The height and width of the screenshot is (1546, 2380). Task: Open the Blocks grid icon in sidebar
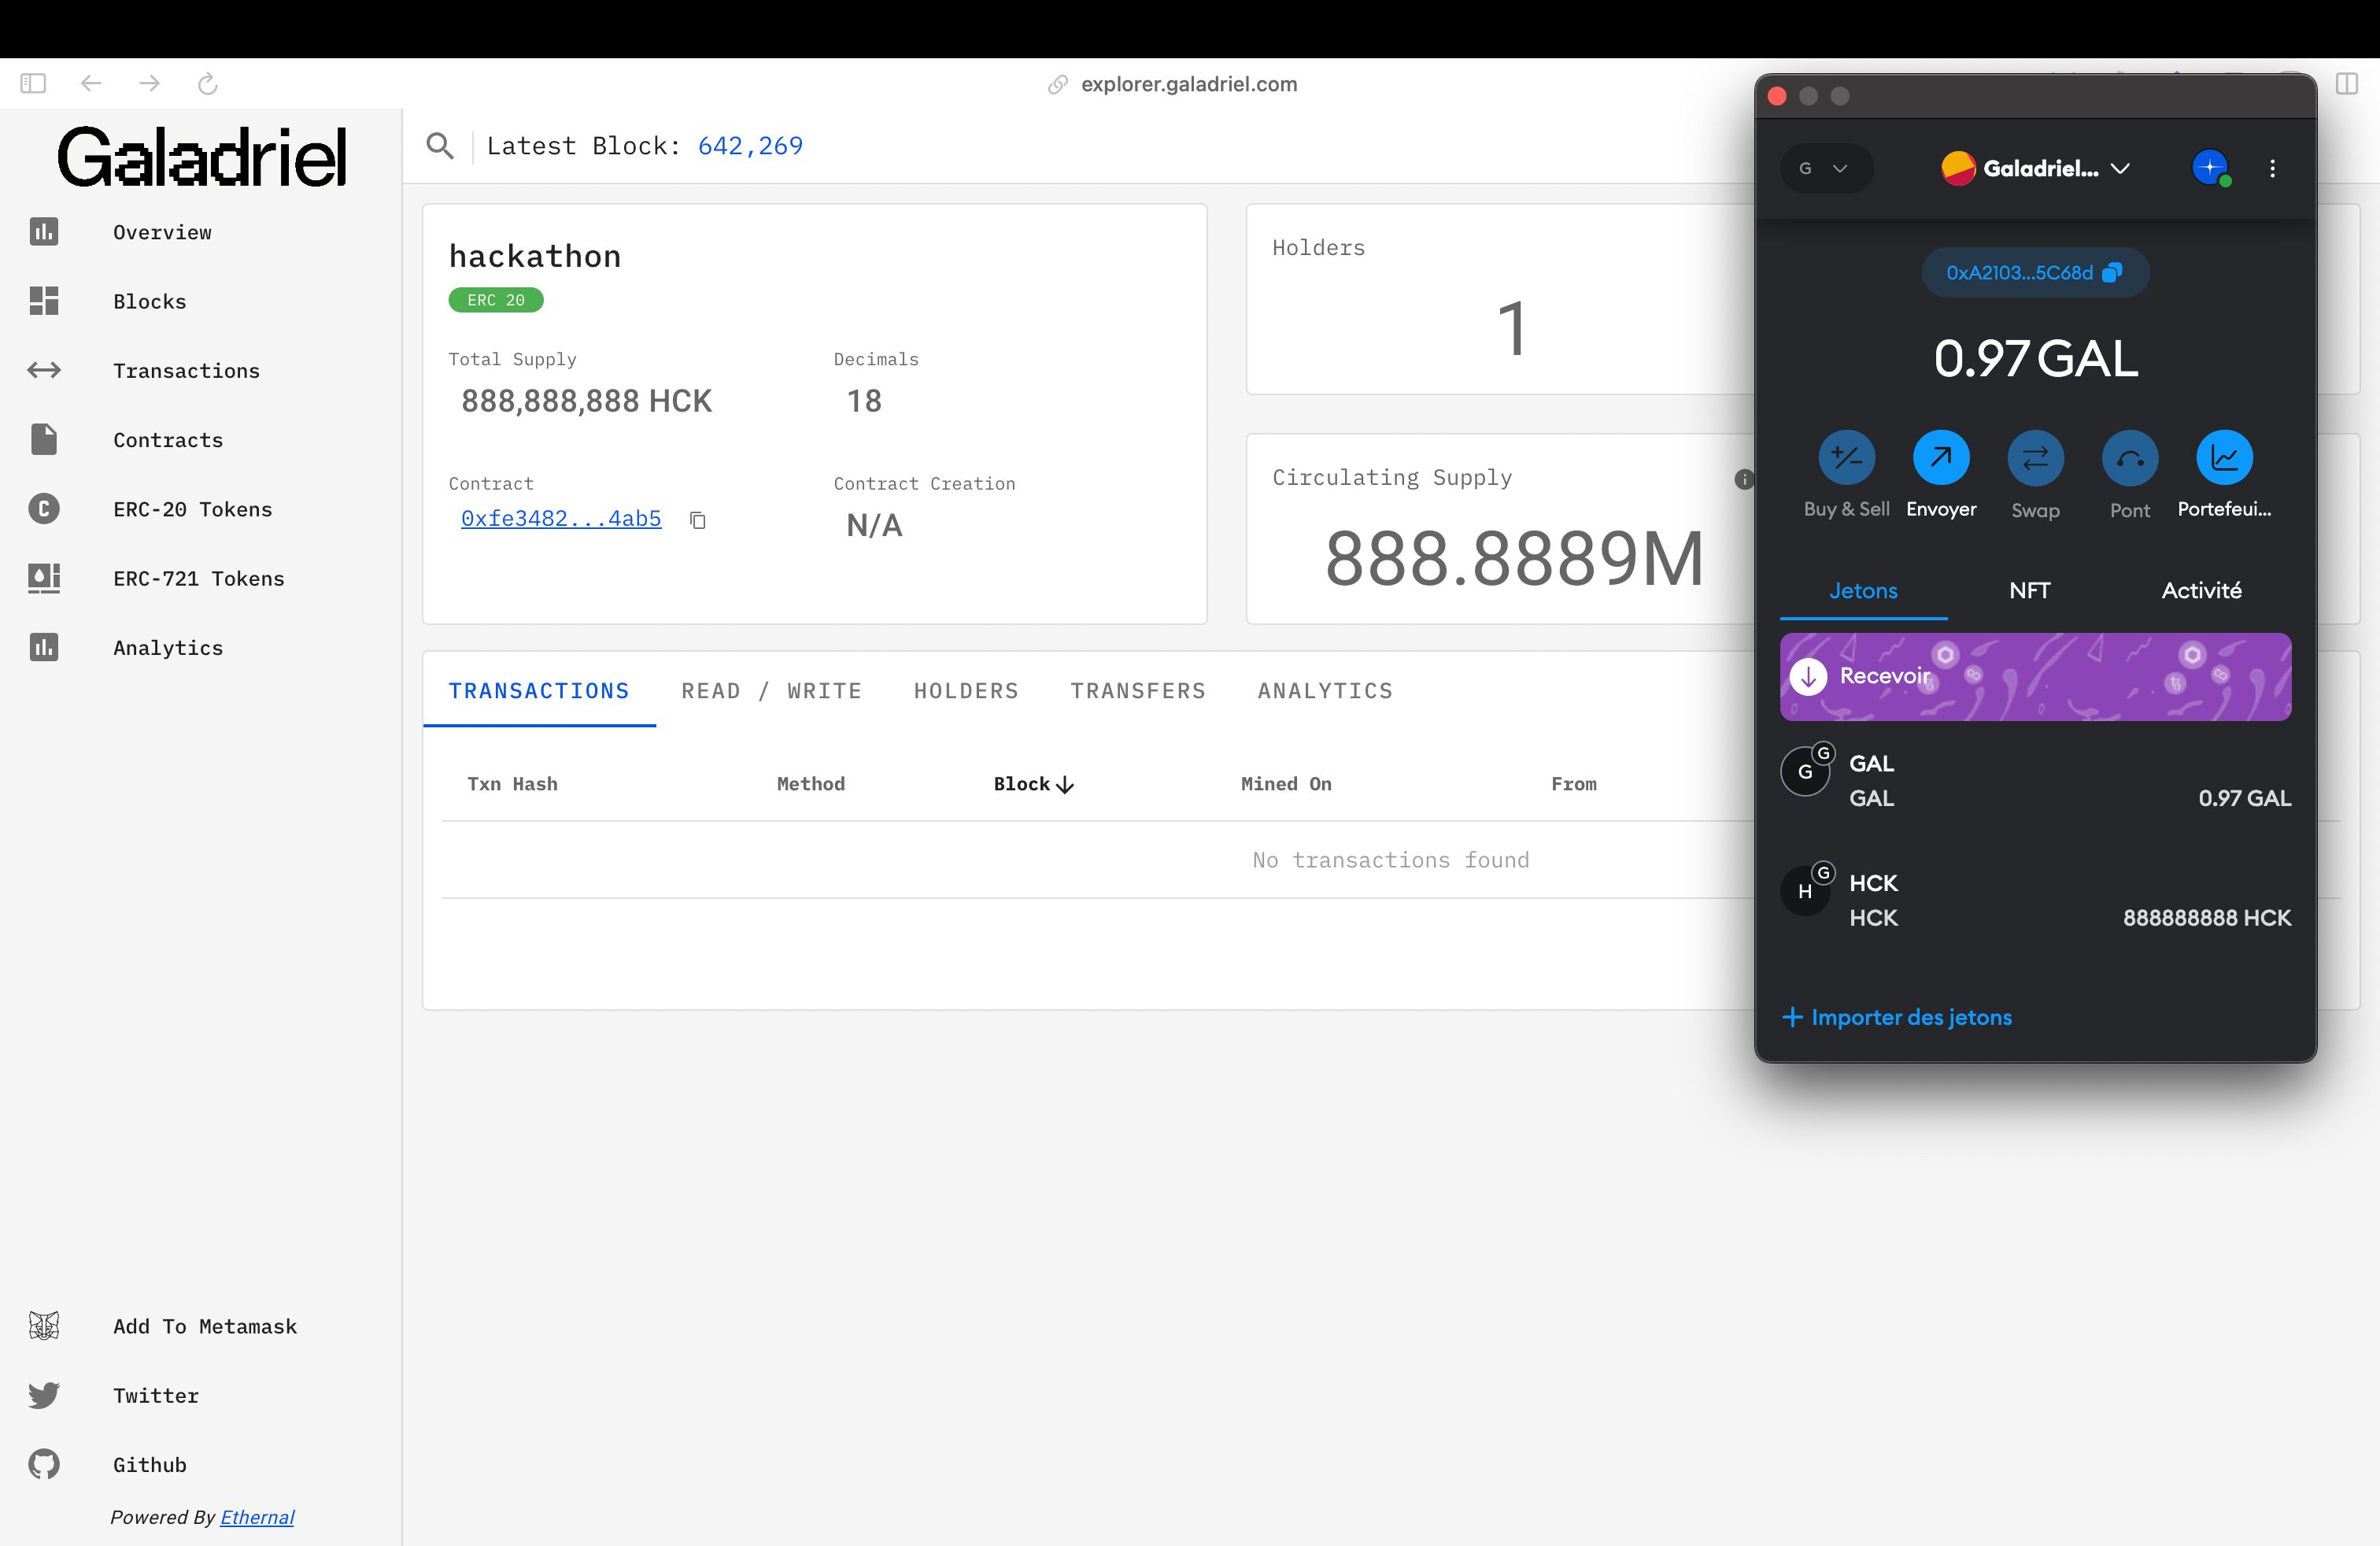pyautogui.click(x=44, y=301)
